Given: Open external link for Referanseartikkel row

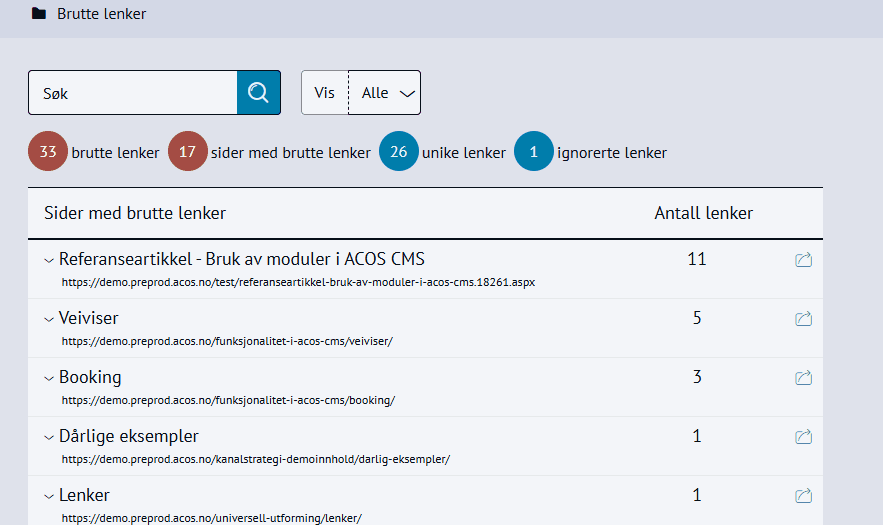Looking at the screenshot, I should (803, 260).
